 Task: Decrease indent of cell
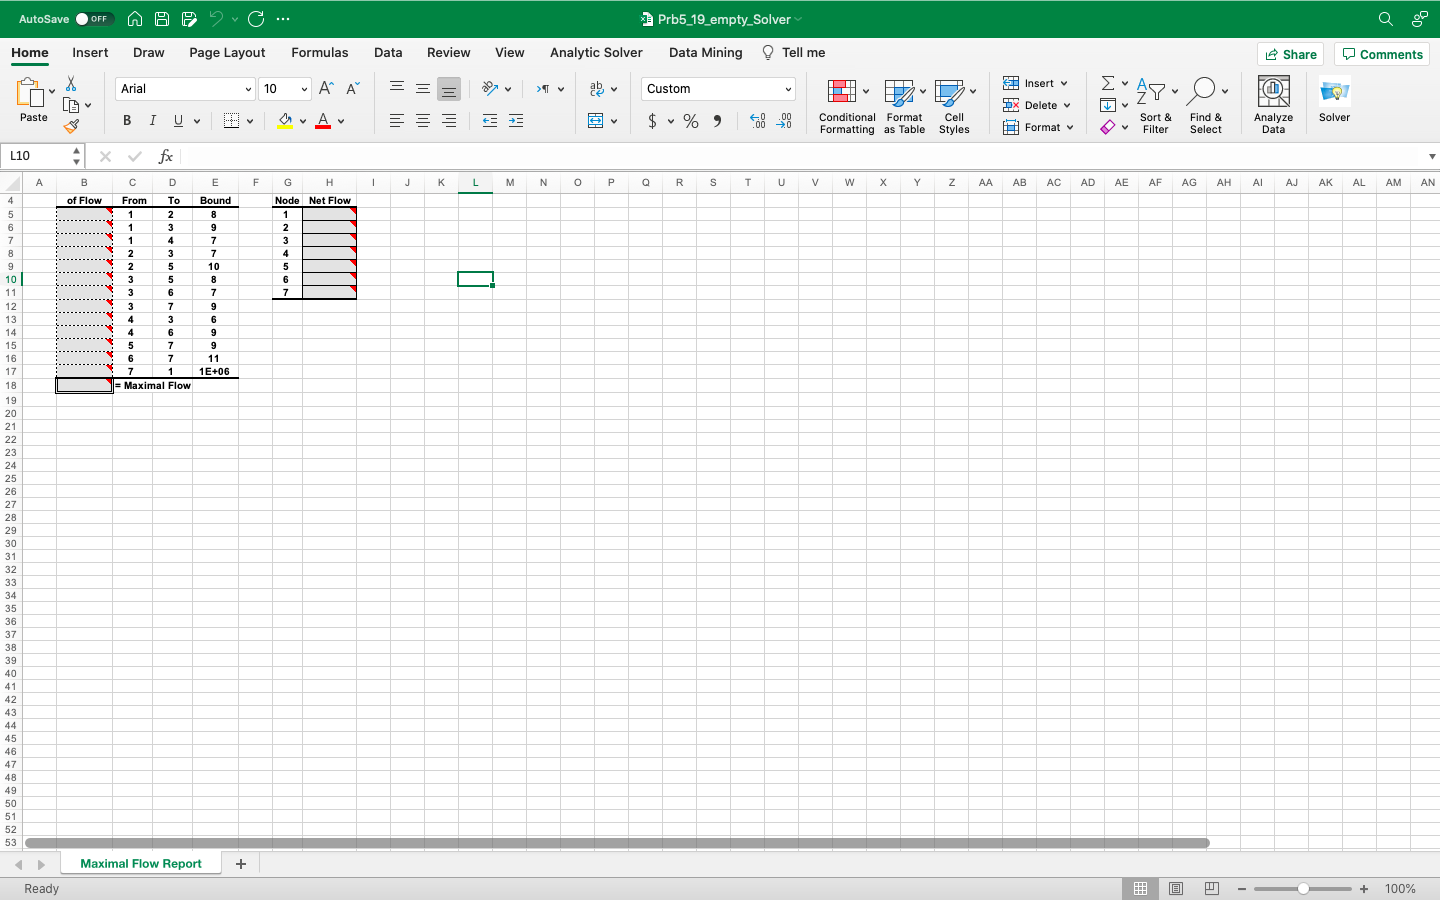(x=490, y=121)
